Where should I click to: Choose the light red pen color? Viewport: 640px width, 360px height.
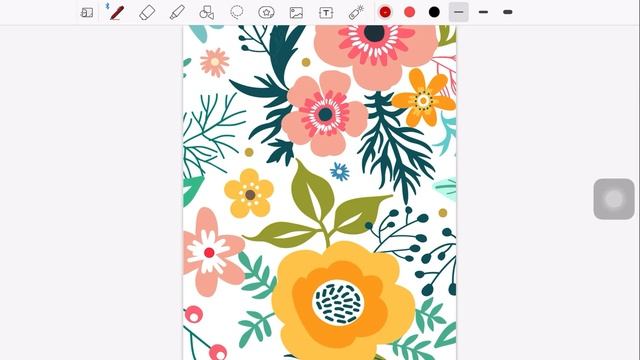[409, 12]
